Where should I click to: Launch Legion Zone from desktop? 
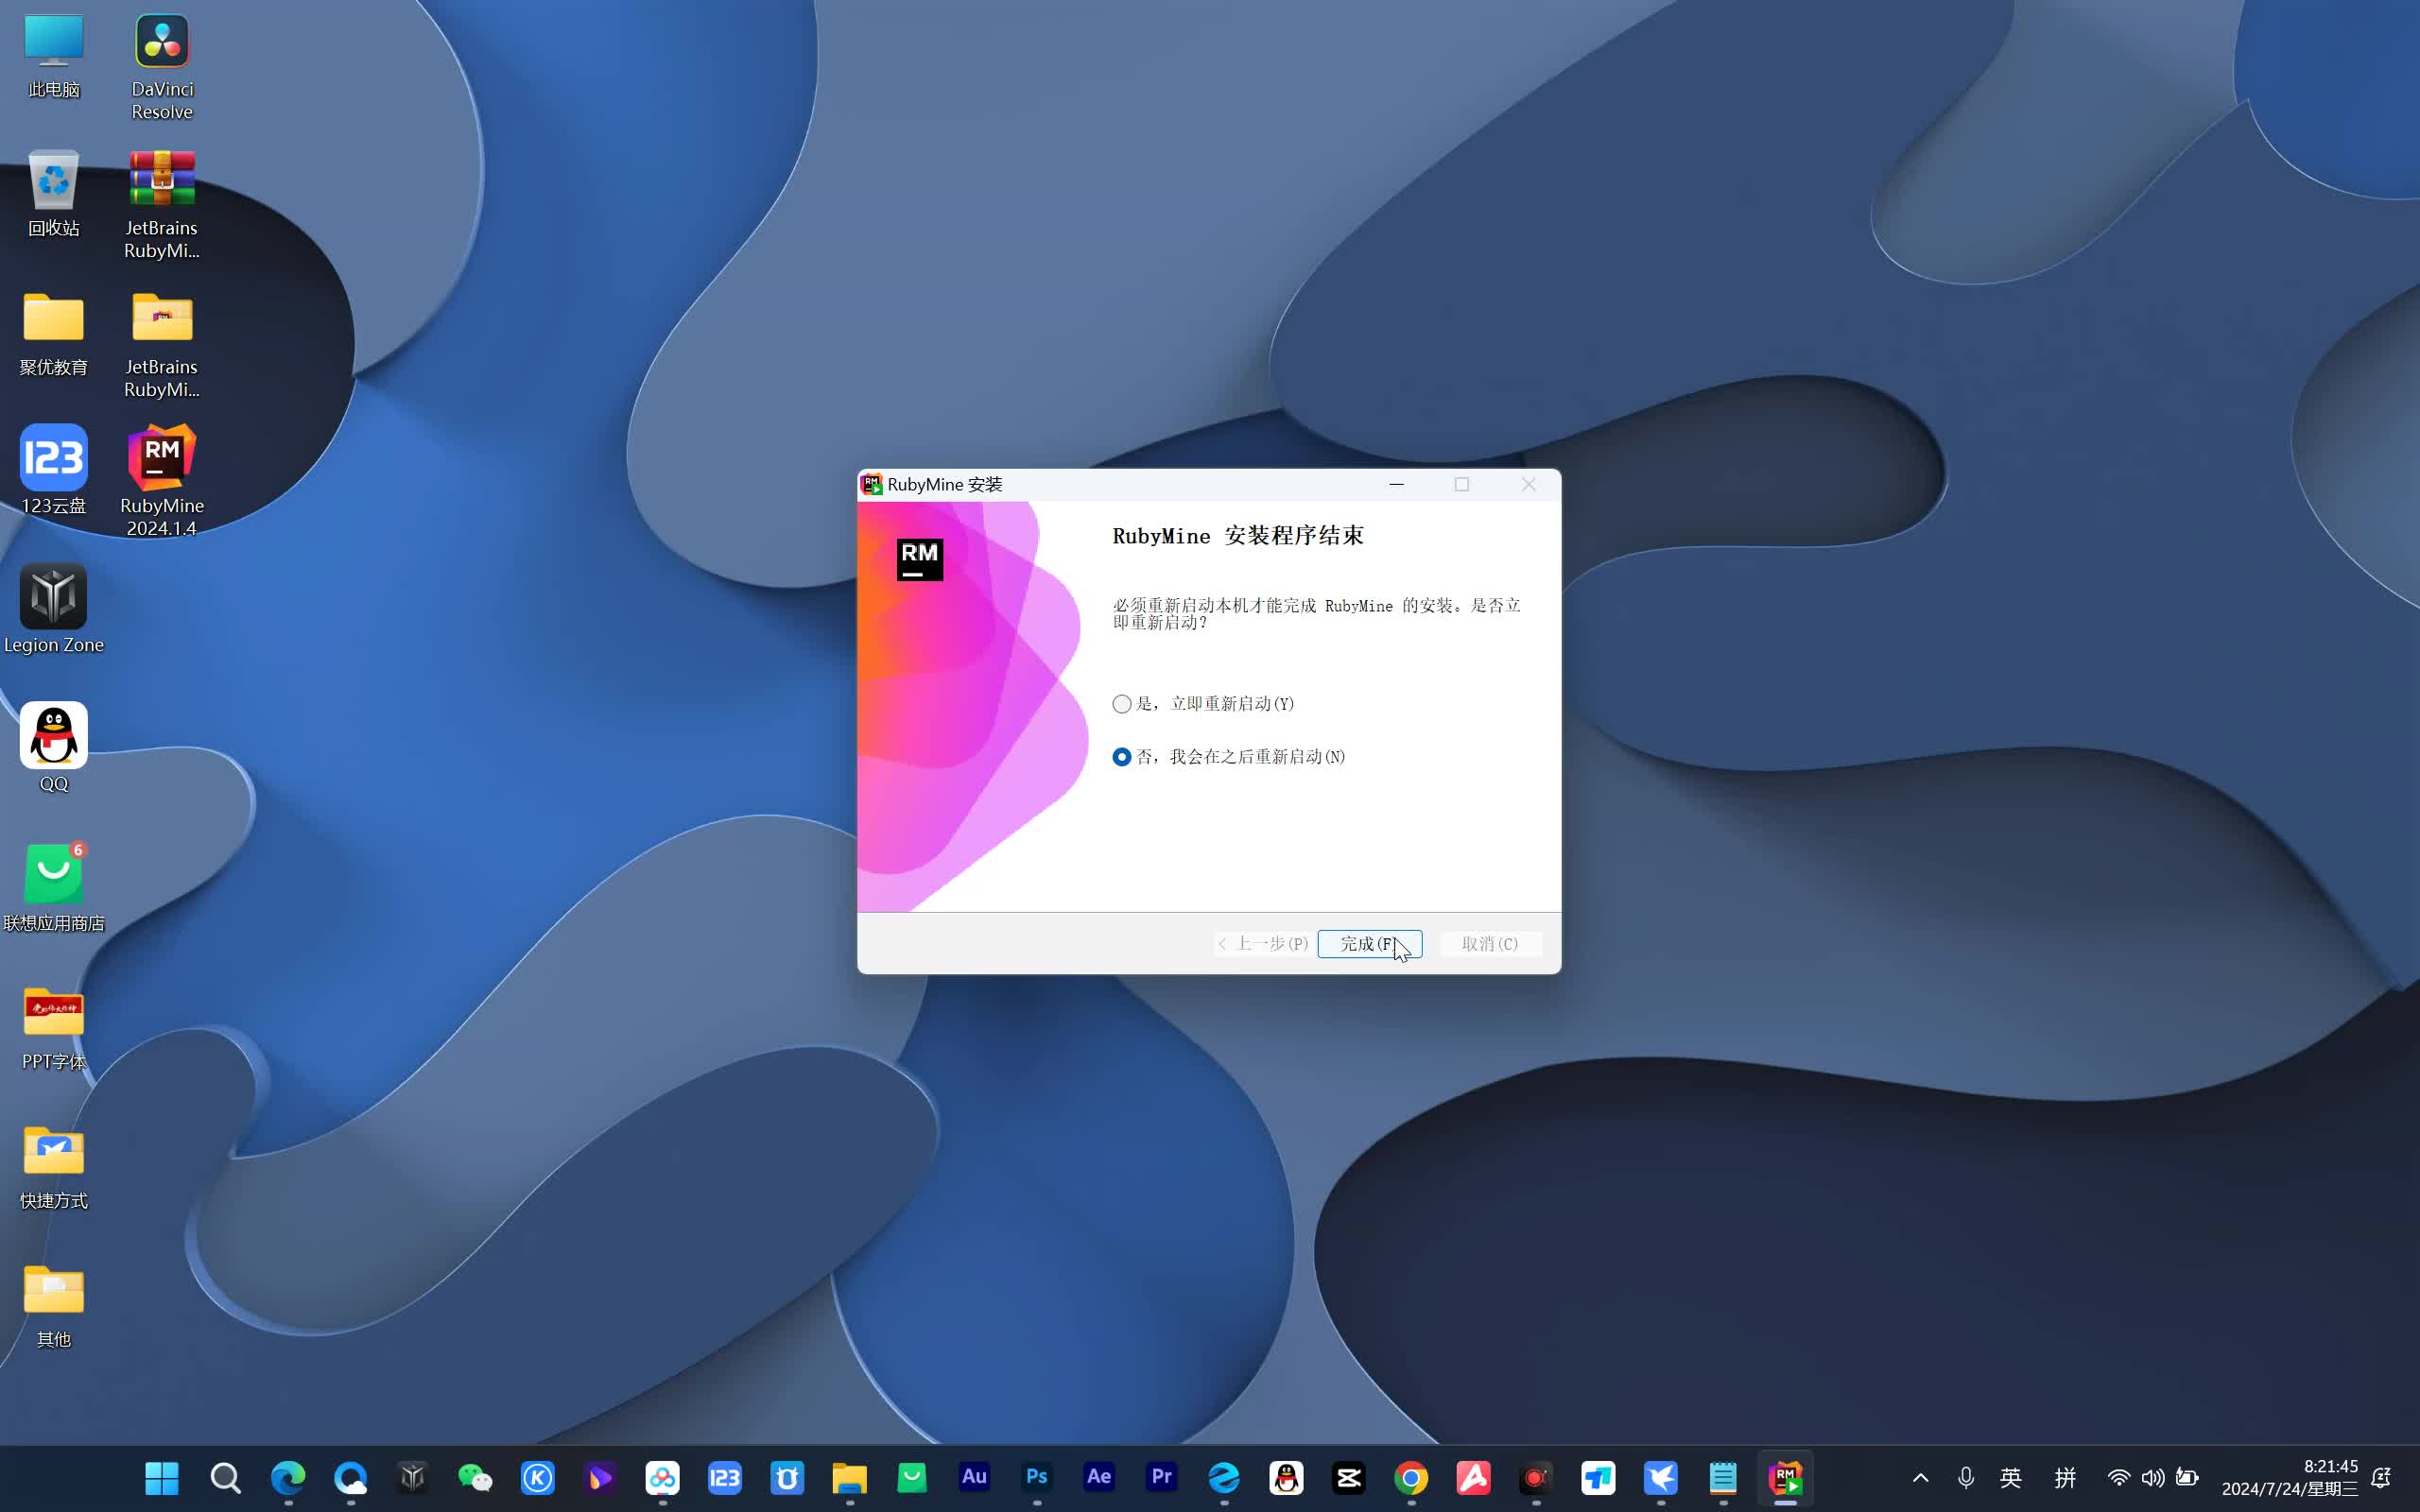click(54, 597)
